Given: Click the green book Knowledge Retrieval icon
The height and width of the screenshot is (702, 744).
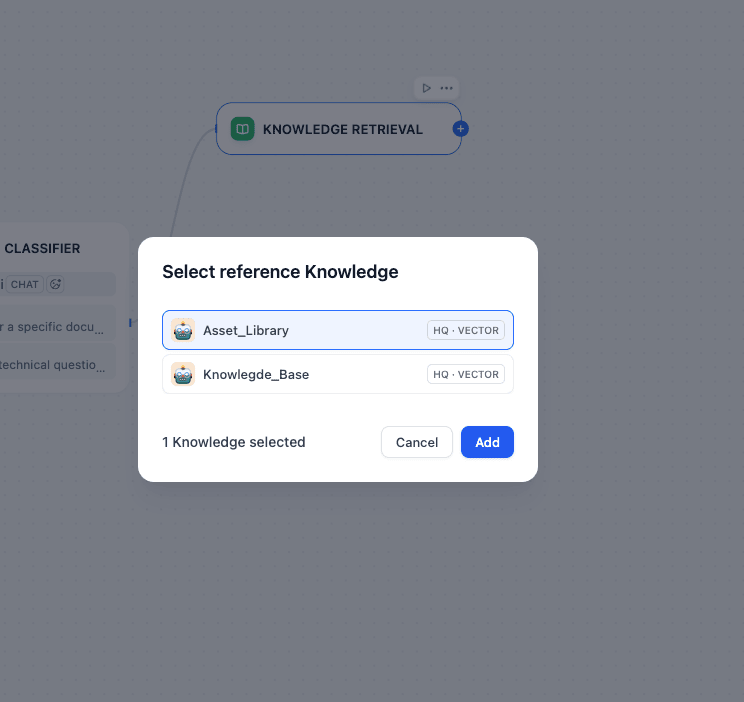Looking at the screenshot, I should click(242, 129).
